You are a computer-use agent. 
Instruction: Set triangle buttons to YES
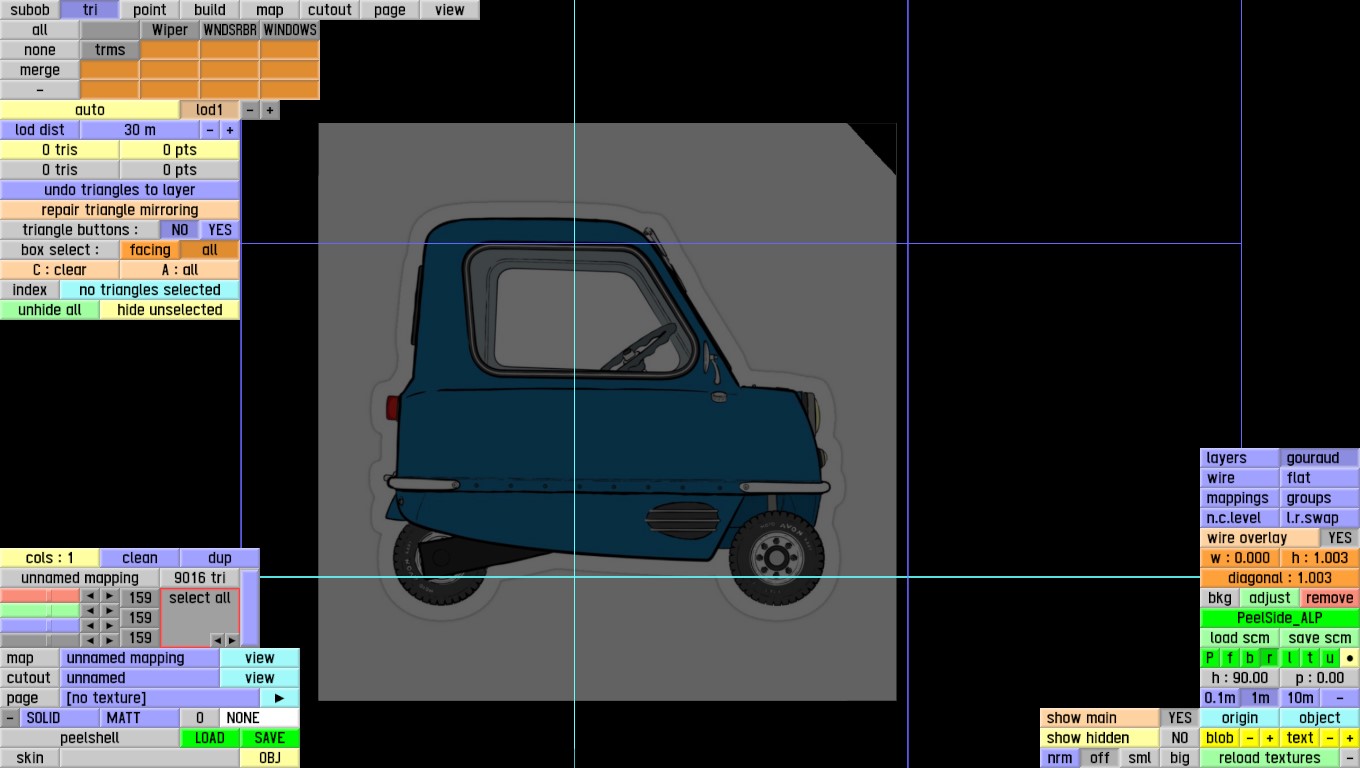coord(220,230)
